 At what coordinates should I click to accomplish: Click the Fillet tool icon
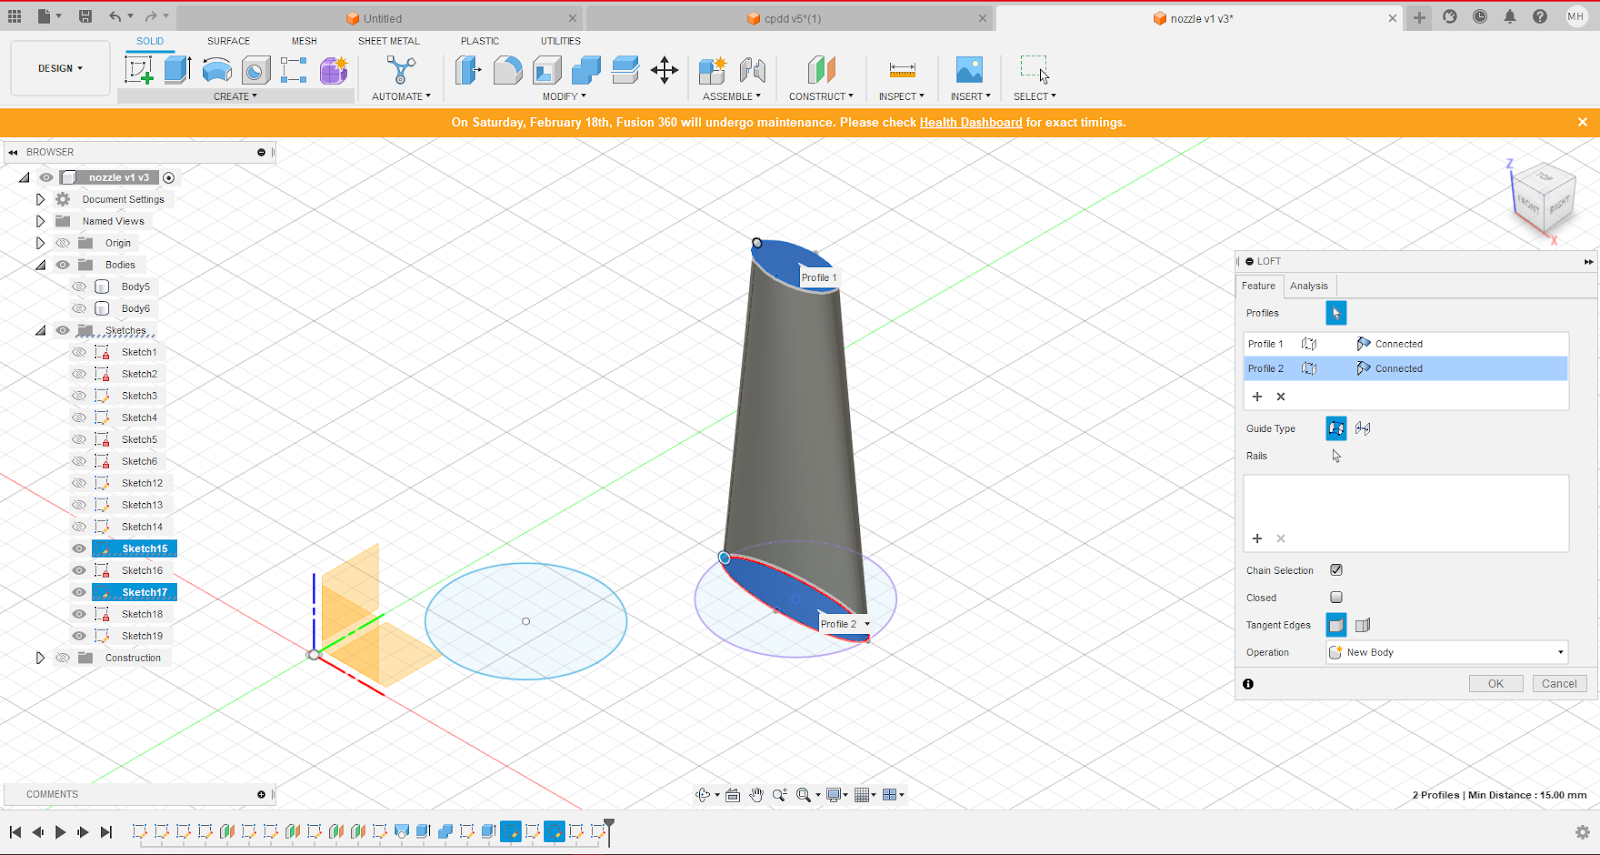coord(508,70)
